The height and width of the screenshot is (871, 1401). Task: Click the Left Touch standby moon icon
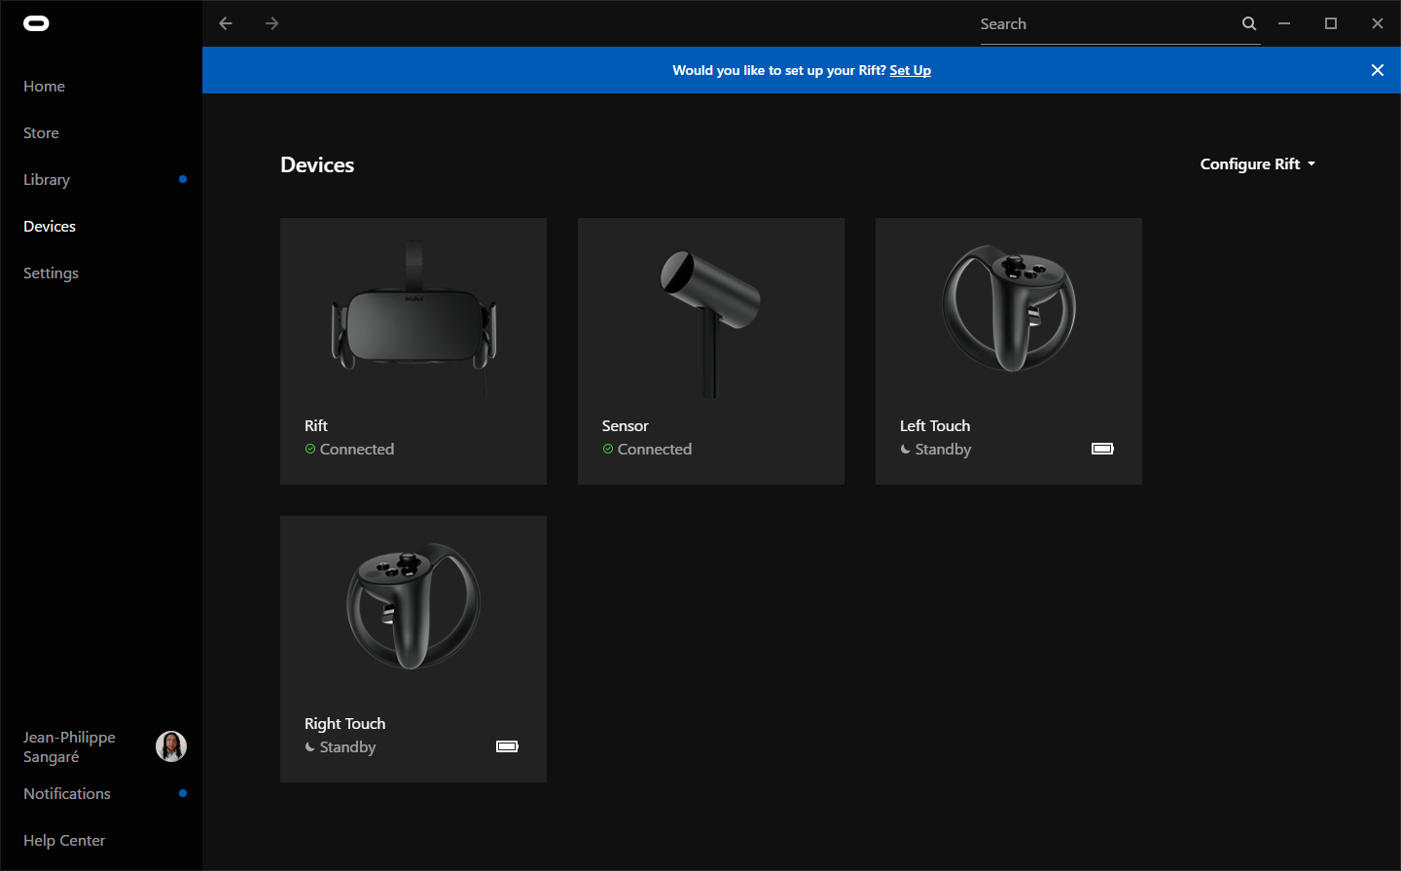pyautogui.click(x=905, y=449)
